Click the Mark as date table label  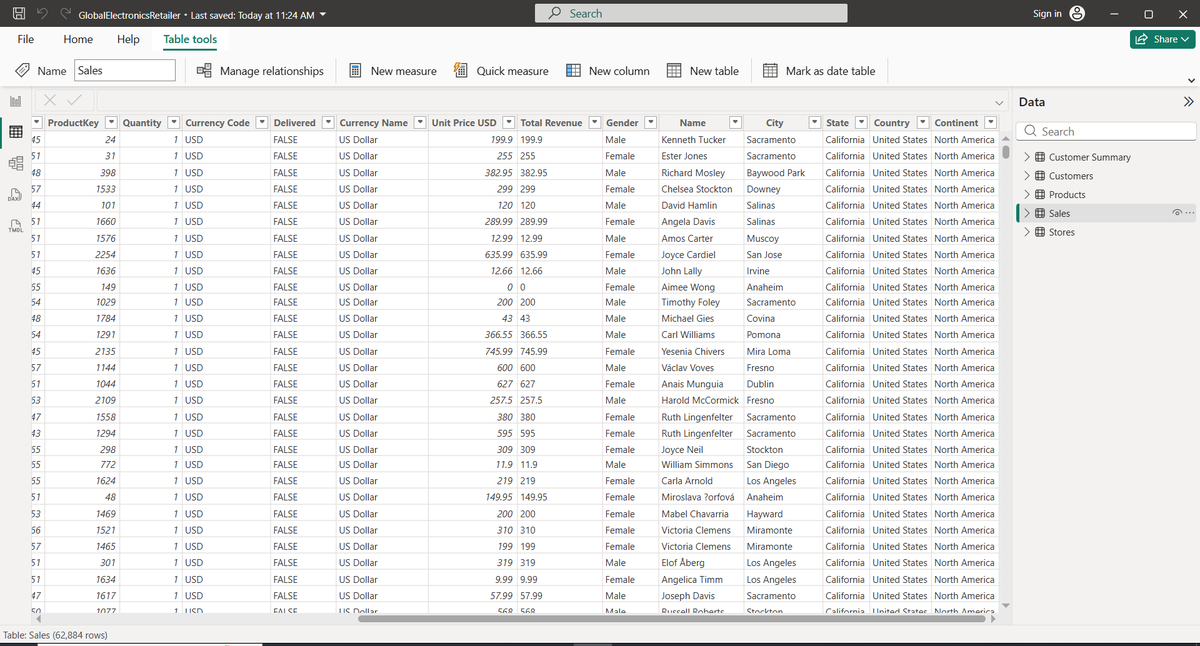tap(830, 71)
